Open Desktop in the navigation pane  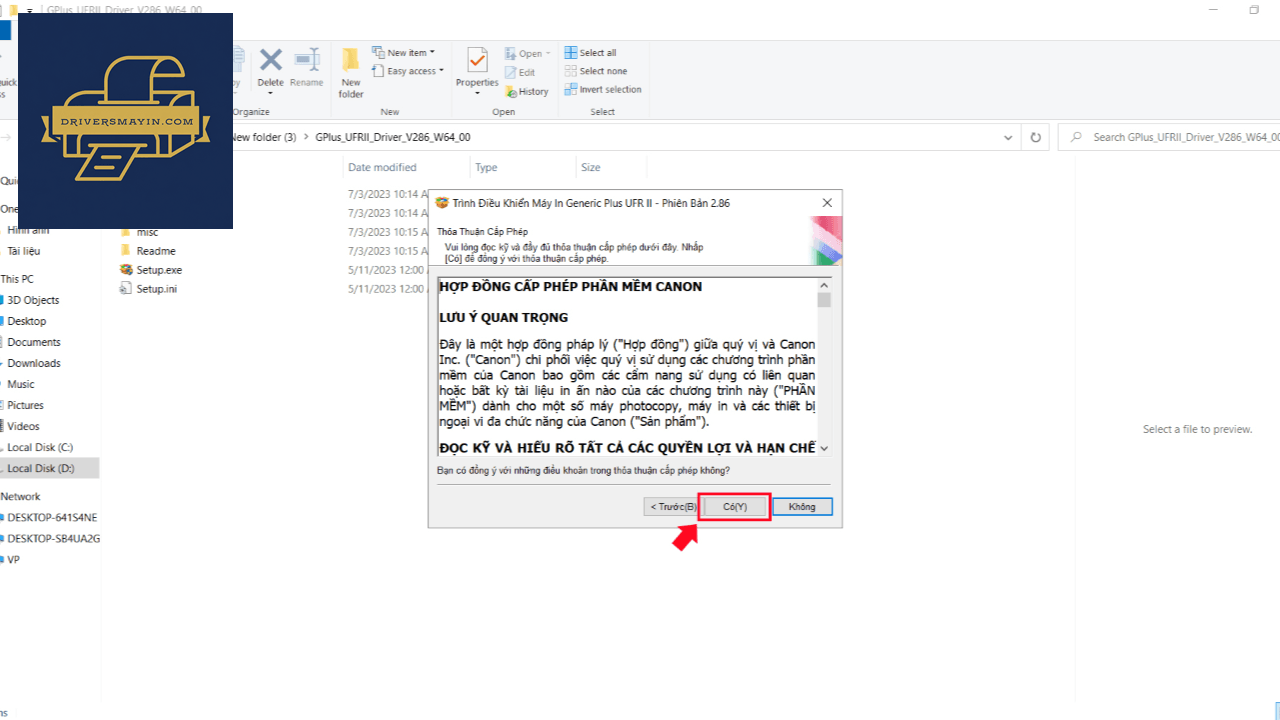coord(26,321)
